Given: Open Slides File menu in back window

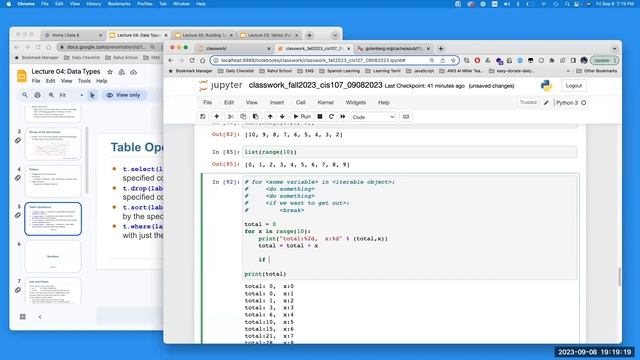Looking at the screenshot, I should 36,81.
